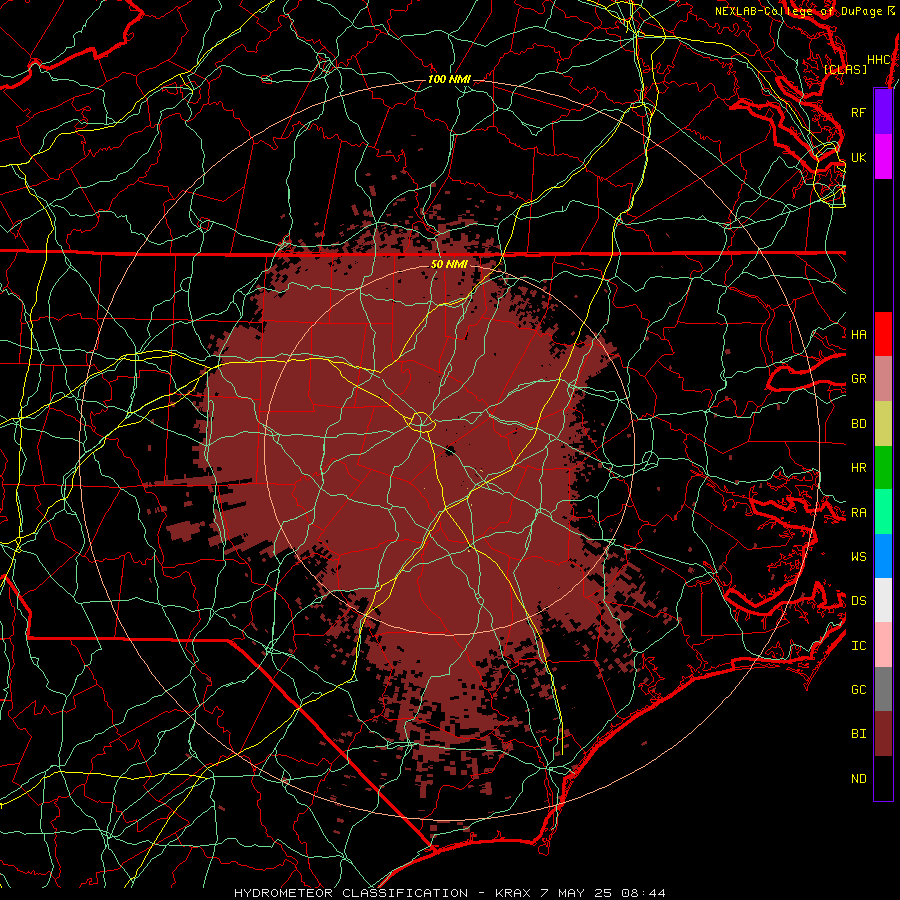900x900 pixels.
Task: Click the "HA" legend label
Action: coord(859,334)
